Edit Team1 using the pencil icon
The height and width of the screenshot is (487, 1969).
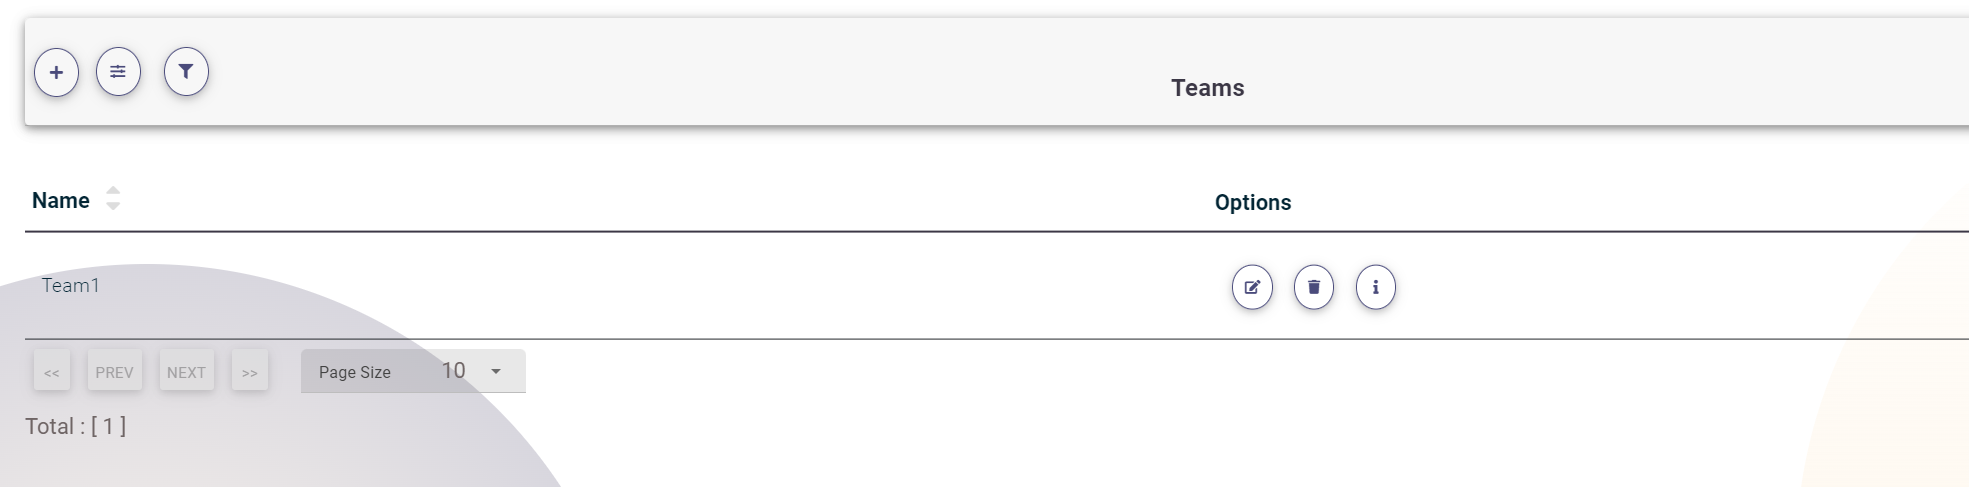pyautogui.click(x=1252, y=288)
